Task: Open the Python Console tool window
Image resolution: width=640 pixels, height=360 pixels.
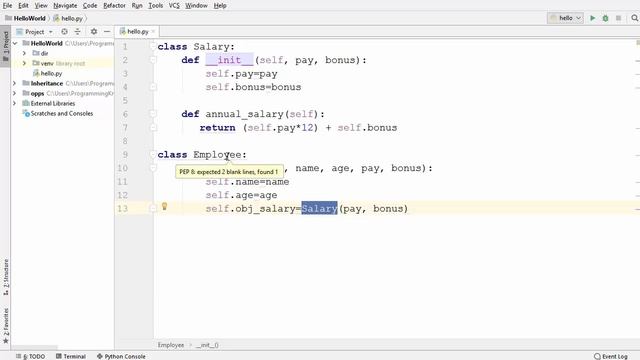Action: coord(121,356)
